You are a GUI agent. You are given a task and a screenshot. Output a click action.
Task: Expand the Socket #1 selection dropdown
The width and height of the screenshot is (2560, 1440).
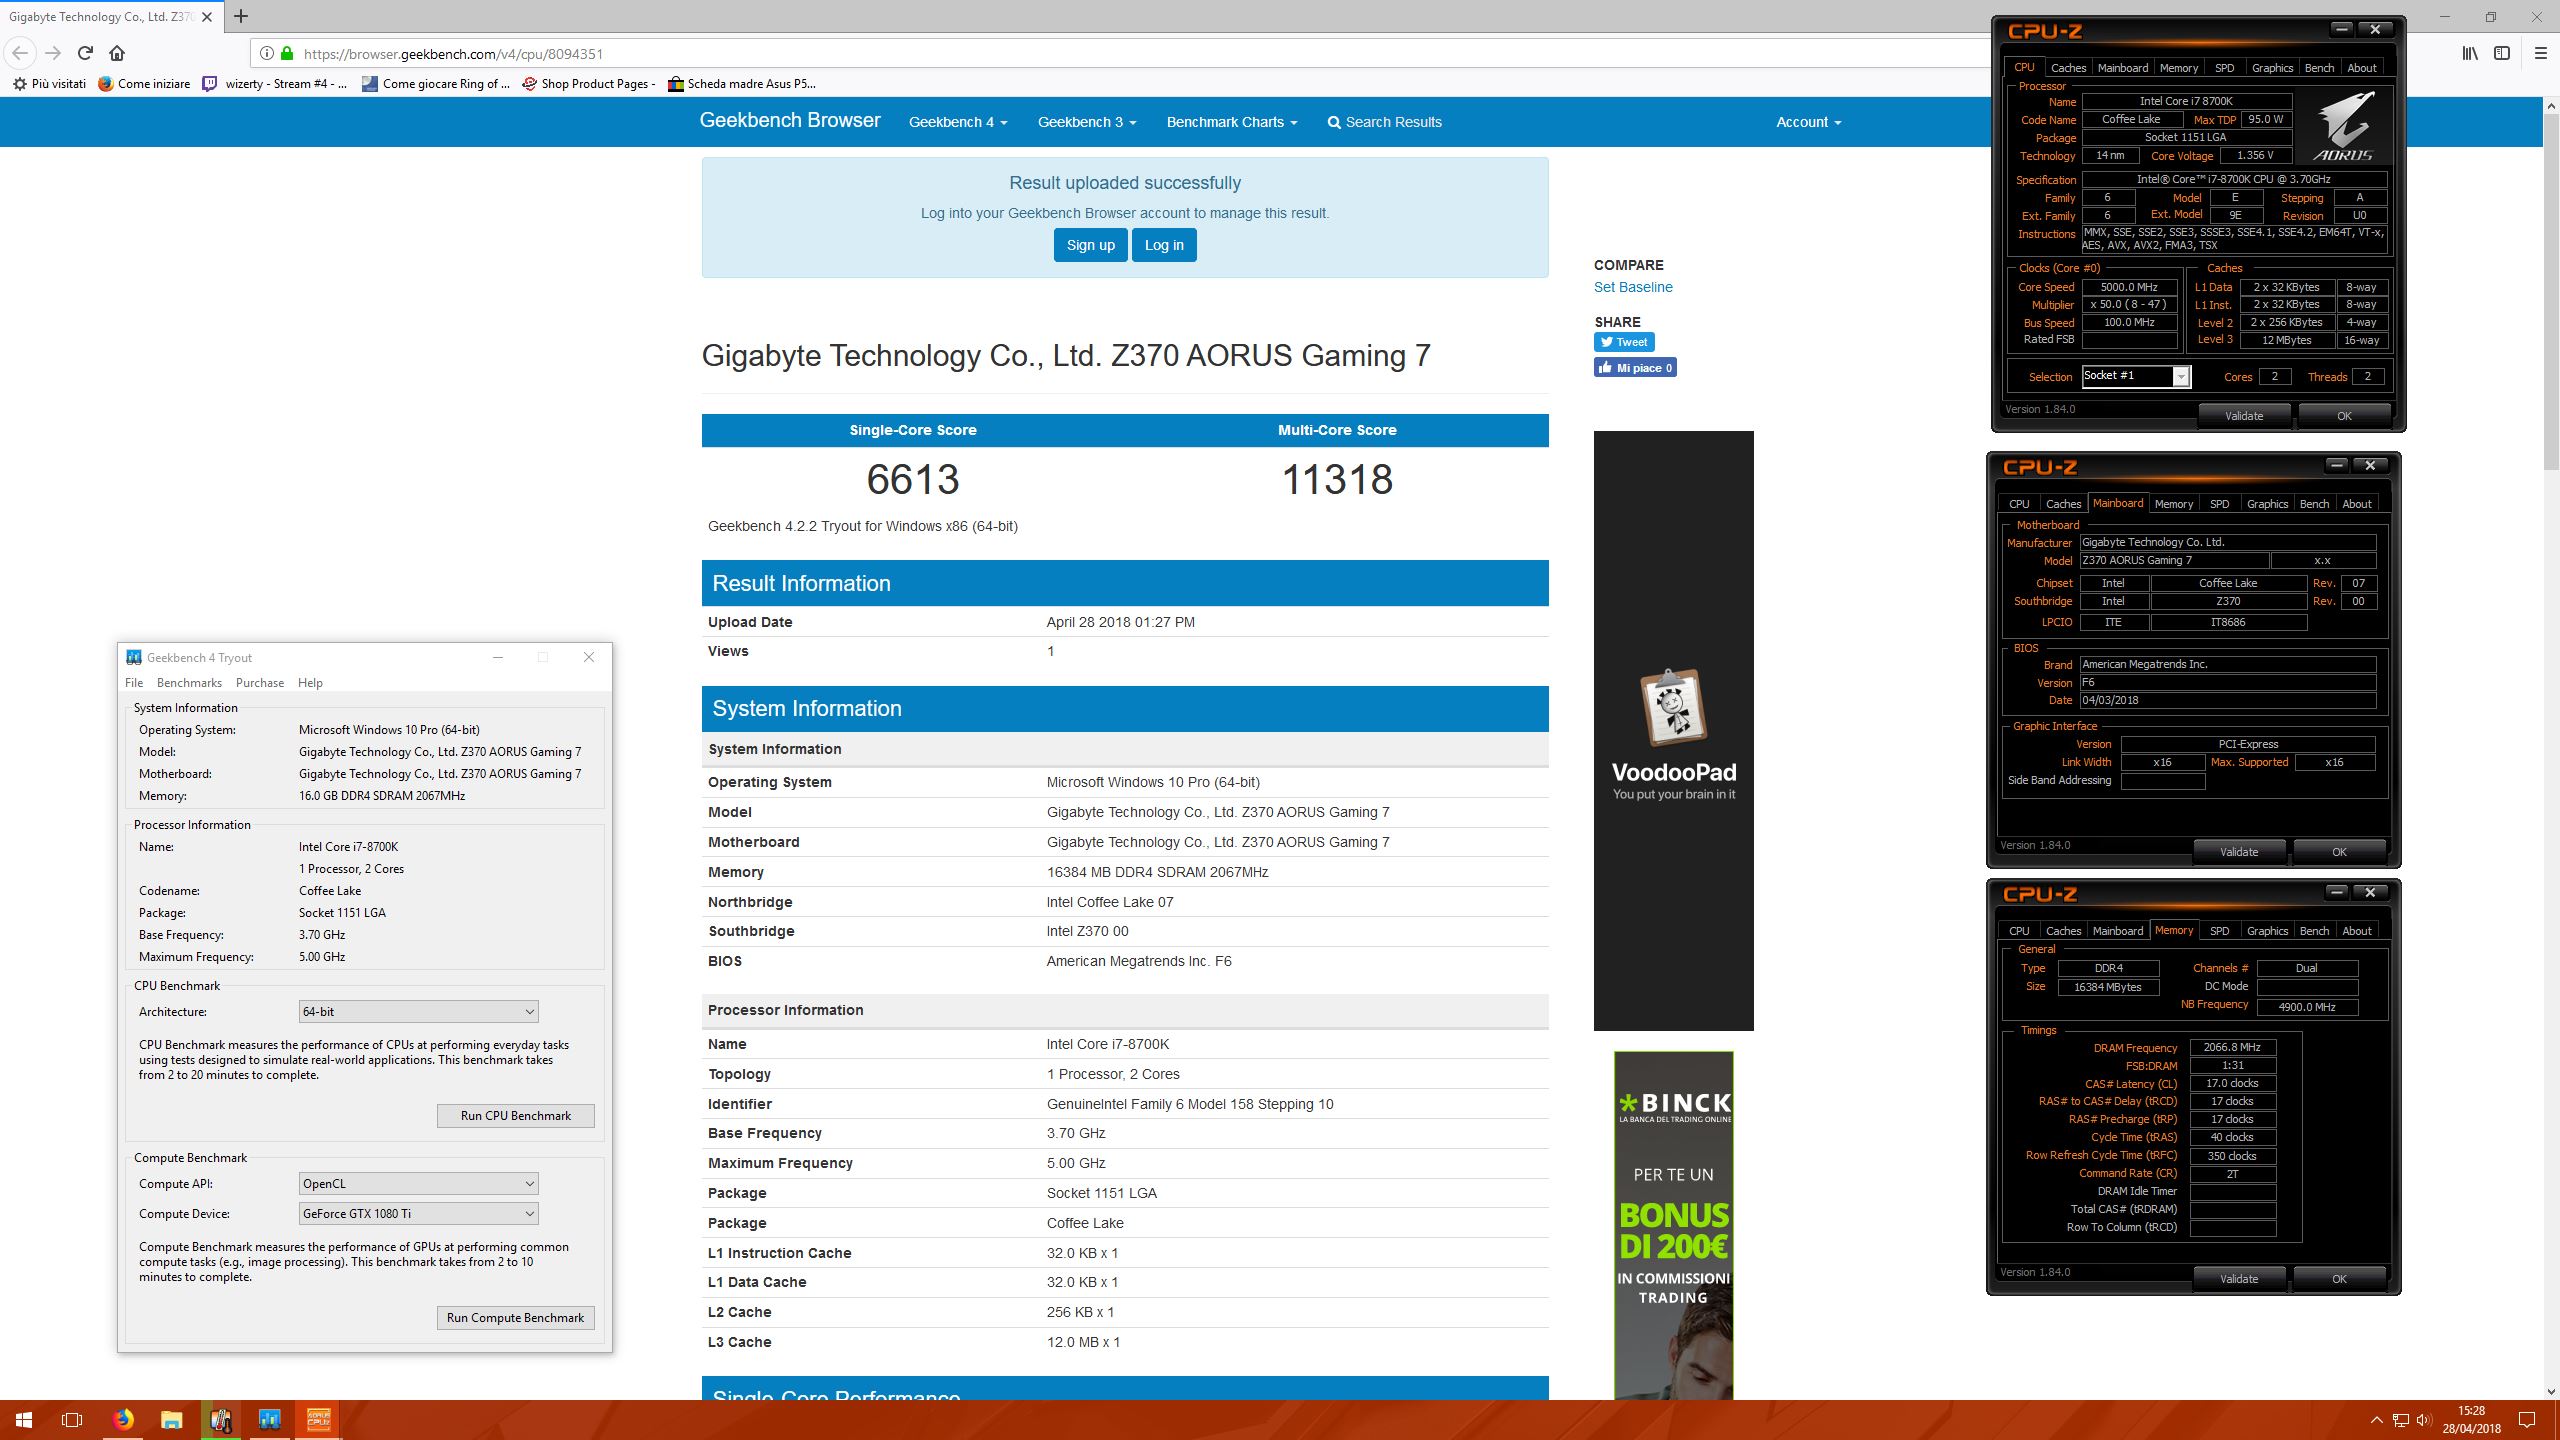tap(2181, 377)
